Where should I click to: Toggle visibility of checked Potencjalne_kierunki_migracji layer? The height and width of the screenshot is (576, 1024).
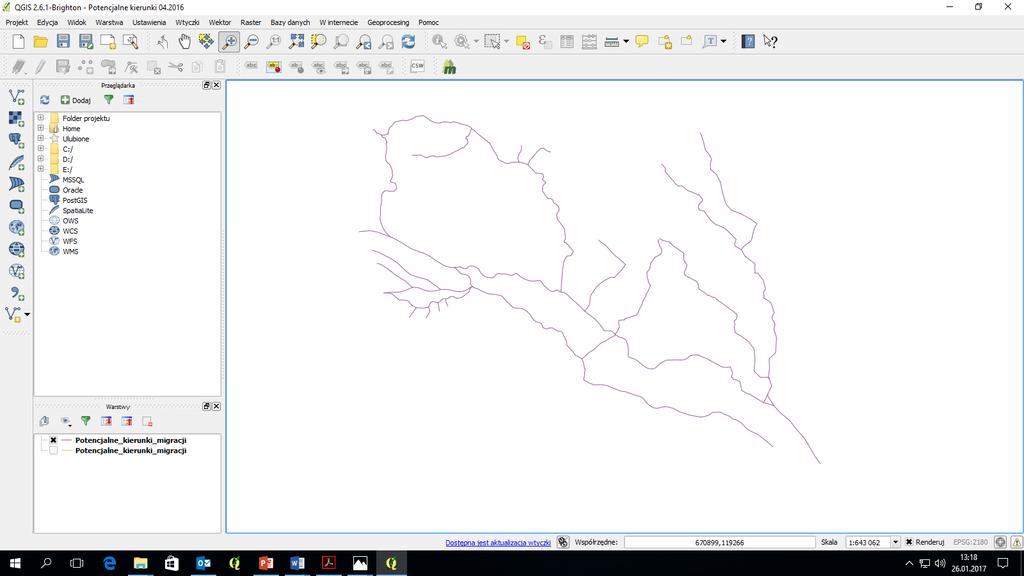(54, 440)
